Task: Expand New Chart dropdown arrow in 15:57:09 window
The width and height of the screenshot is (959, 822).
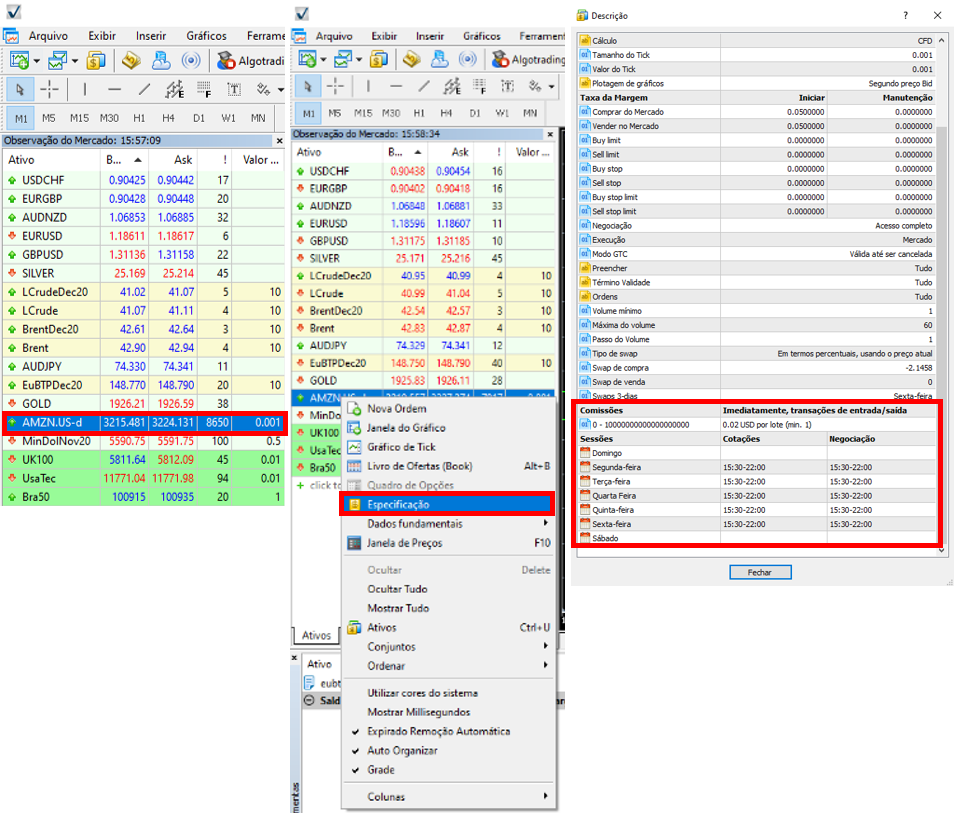Action: pos(37,61)
